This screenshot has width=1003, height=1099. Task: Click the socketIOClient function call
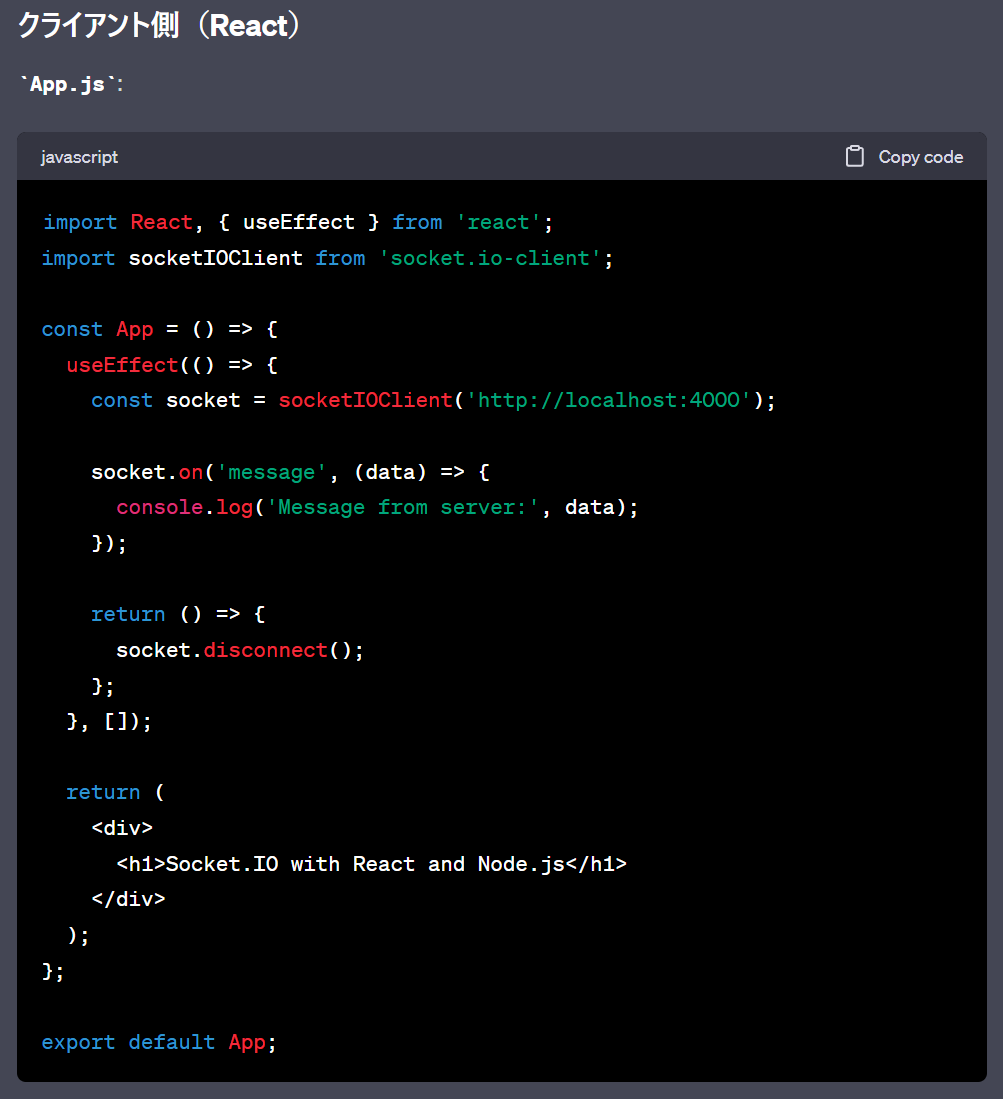click(365, 400)
